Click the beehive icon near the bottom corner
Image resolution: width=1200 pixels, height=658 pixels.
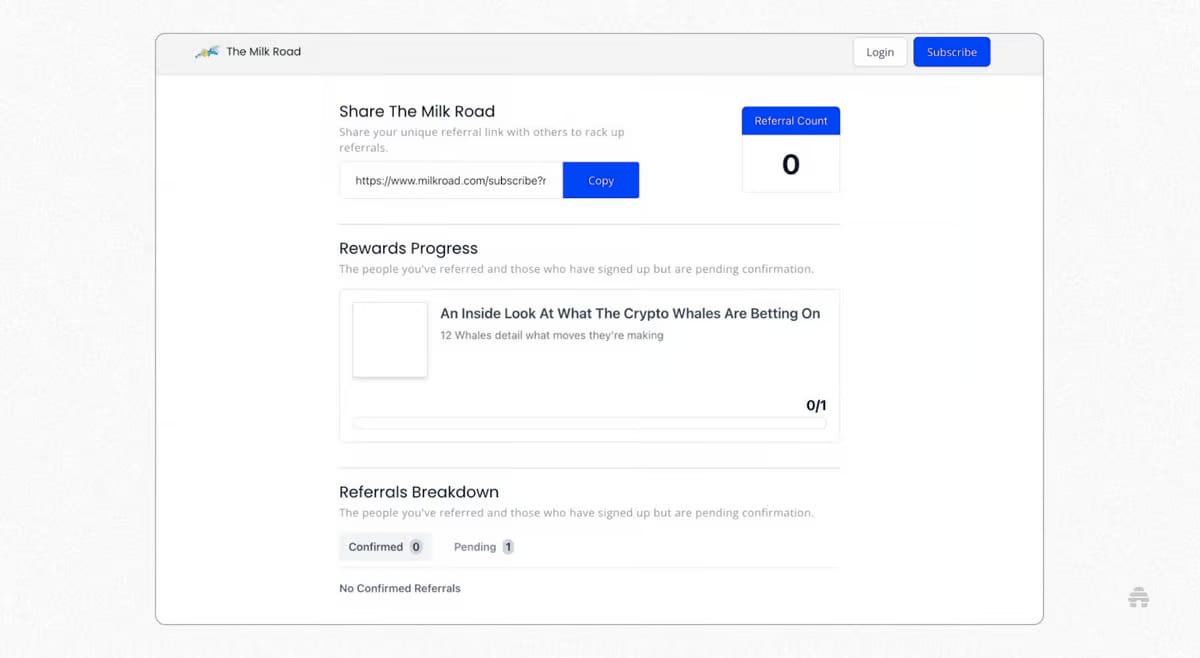pyautogui.click(x=1138, y=596)
